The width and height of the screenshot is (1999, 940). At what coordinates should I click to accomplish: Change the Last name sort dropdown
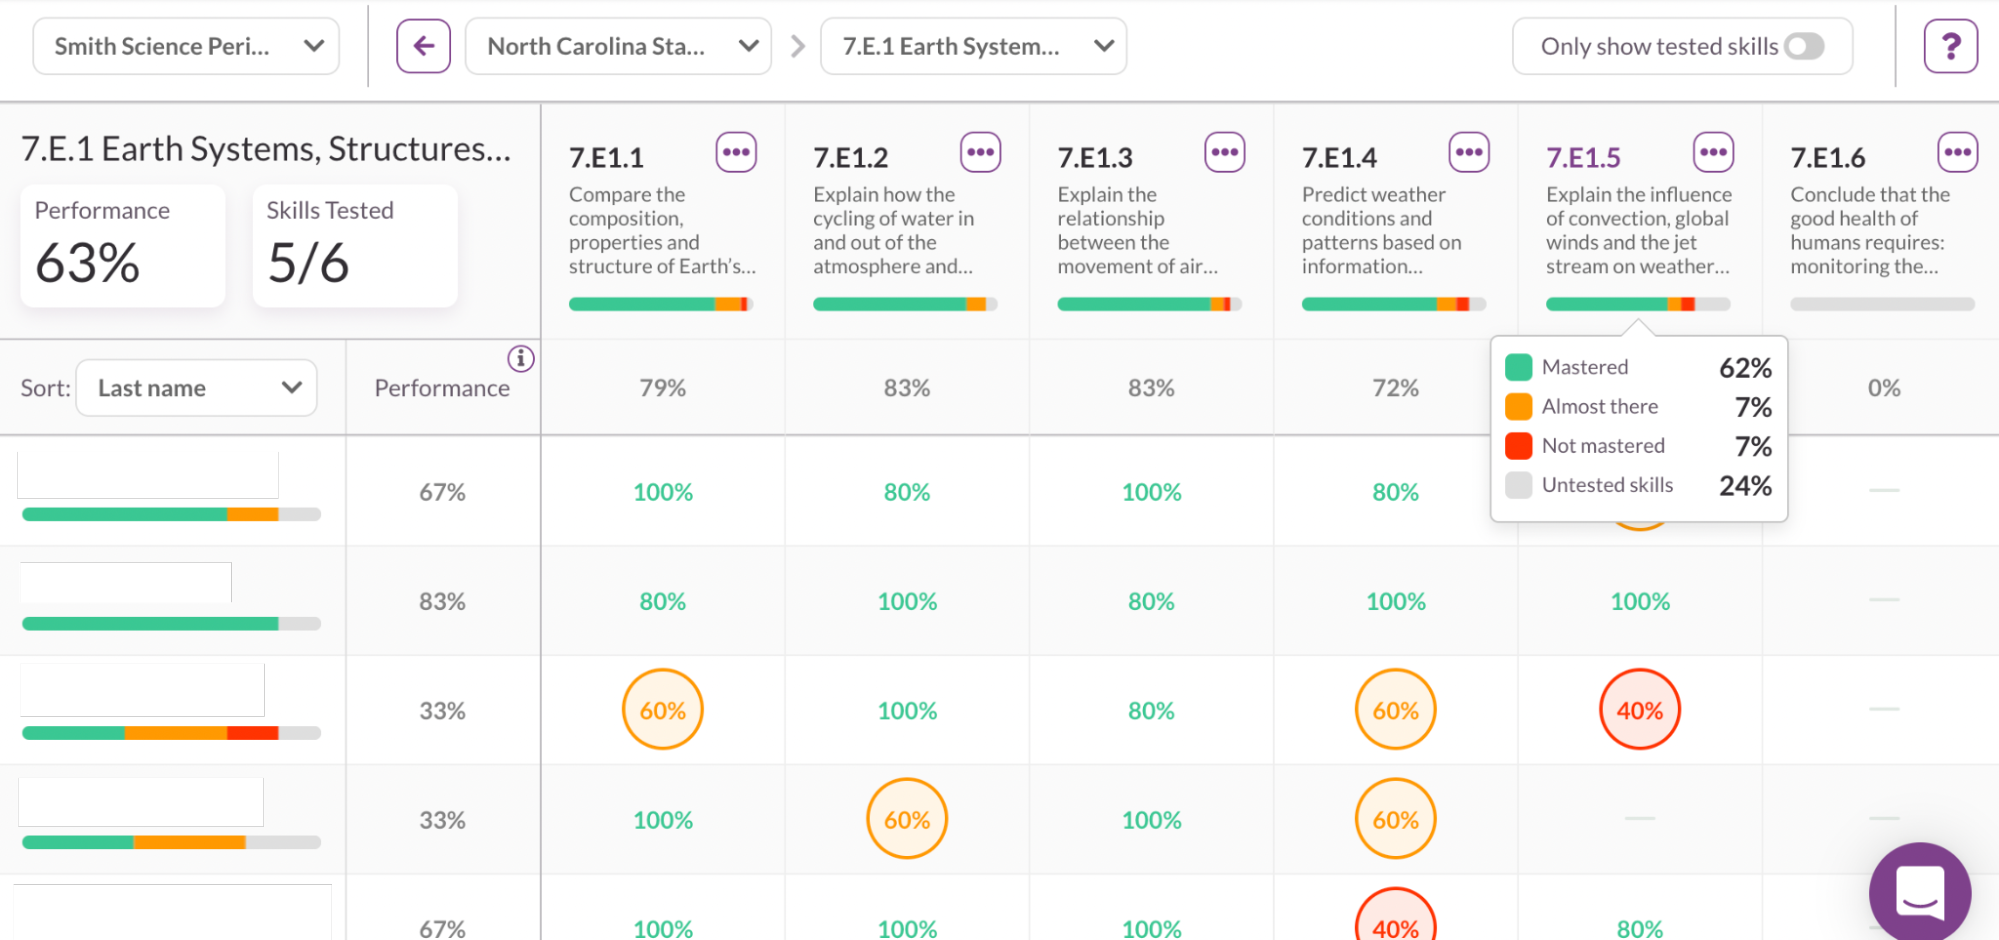(x=197, y=388)
